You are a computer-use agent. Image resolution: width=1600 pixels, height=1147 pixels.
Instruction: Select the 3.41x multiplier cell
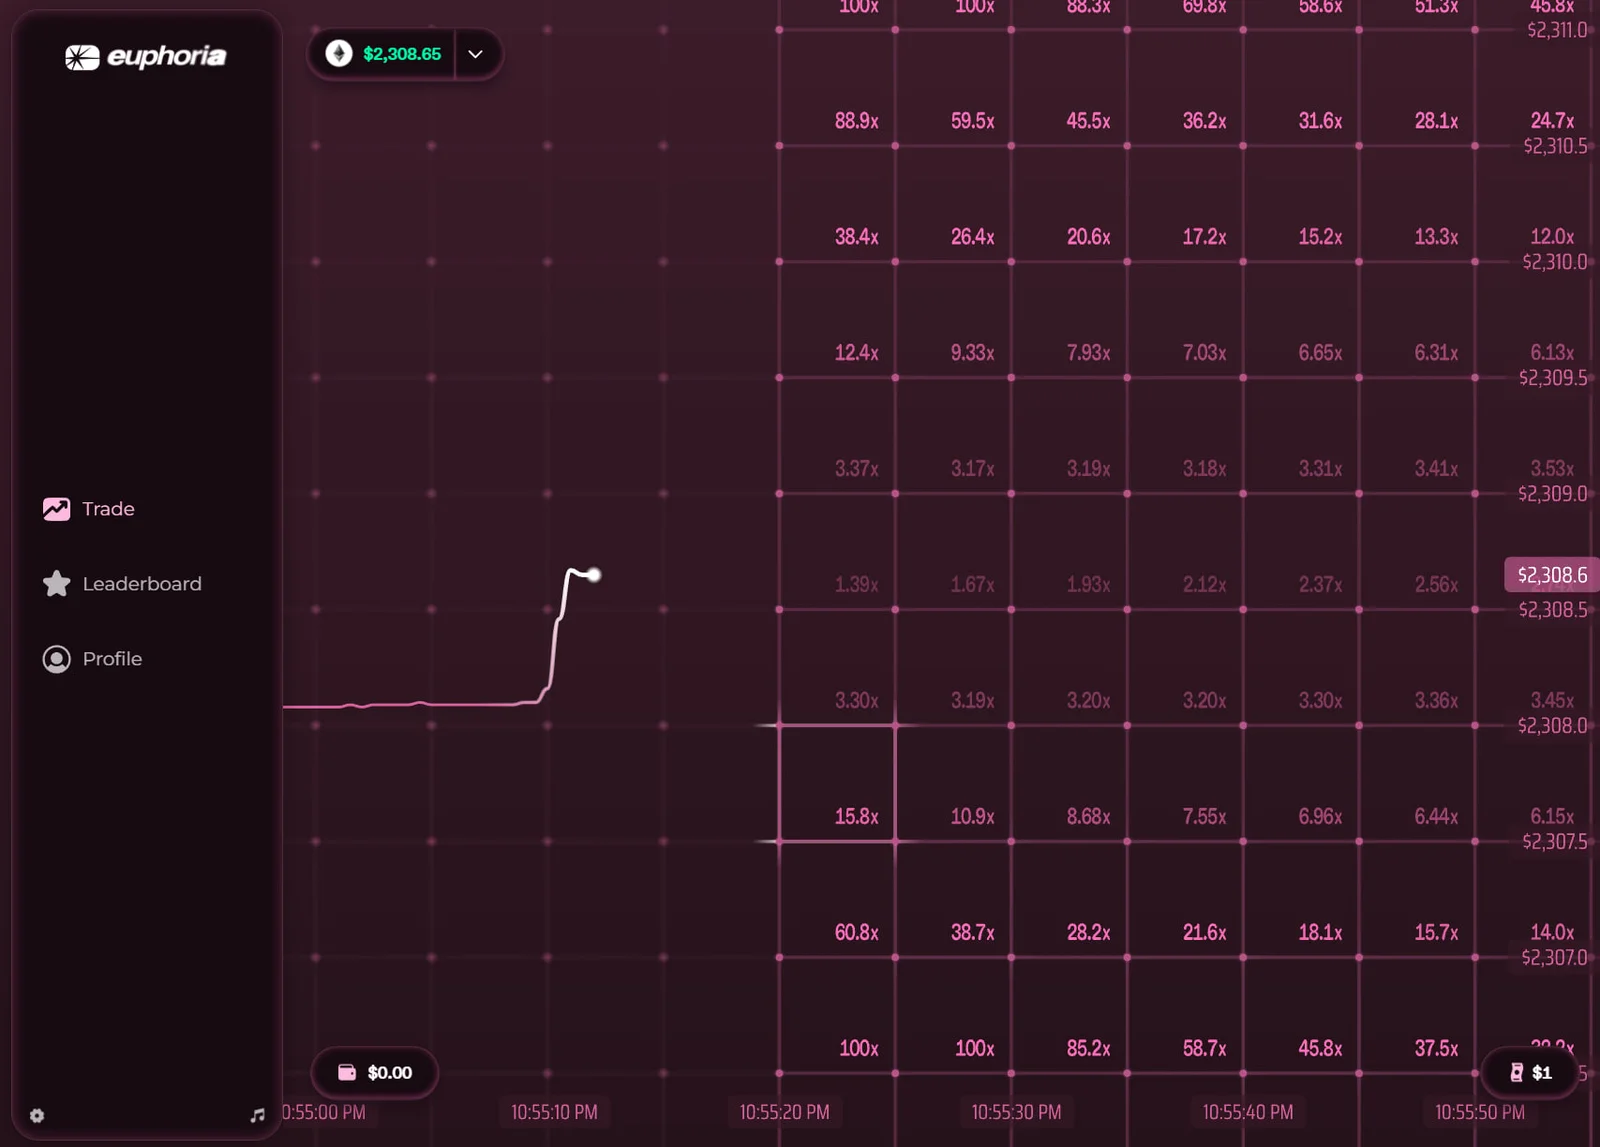pos(1417,436)
